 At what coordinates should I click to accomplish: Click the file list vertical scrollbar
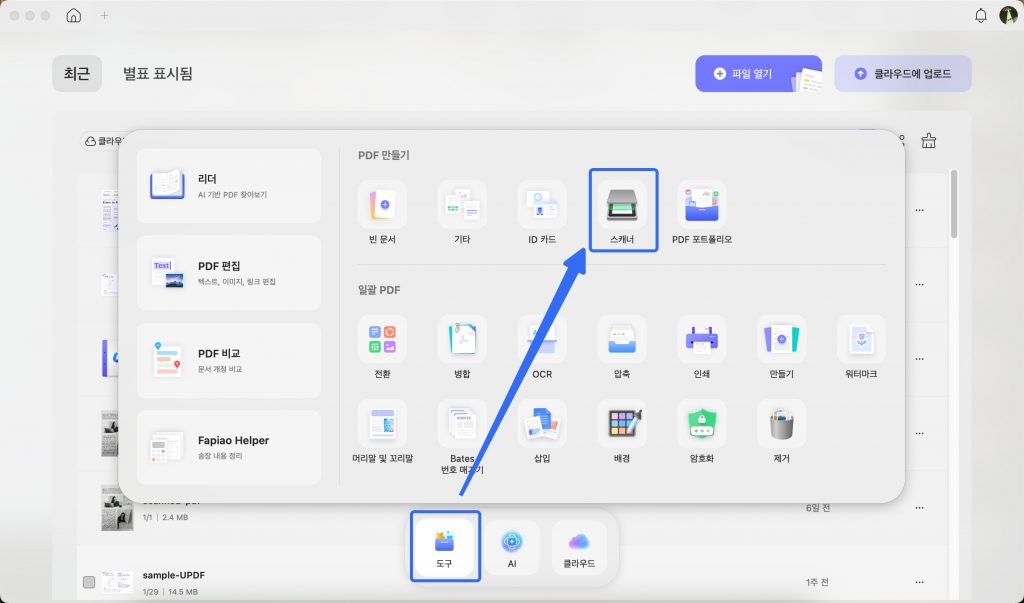point(953,204)
